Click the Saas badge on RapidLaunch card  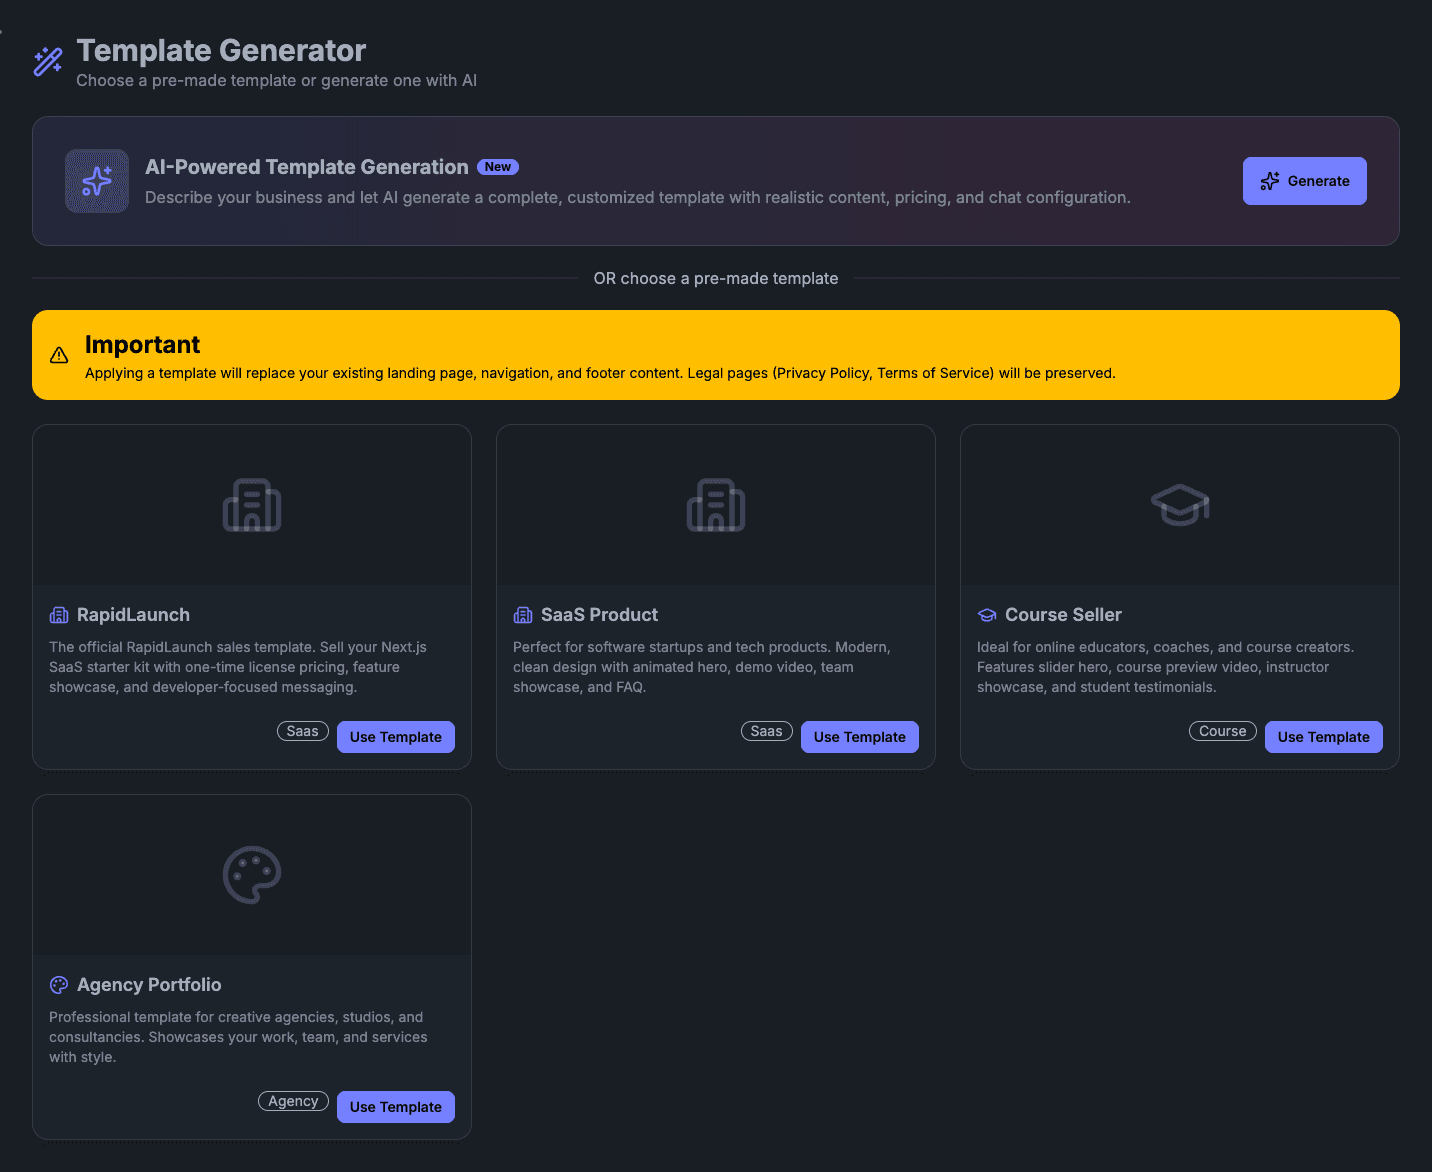[302, 731]
